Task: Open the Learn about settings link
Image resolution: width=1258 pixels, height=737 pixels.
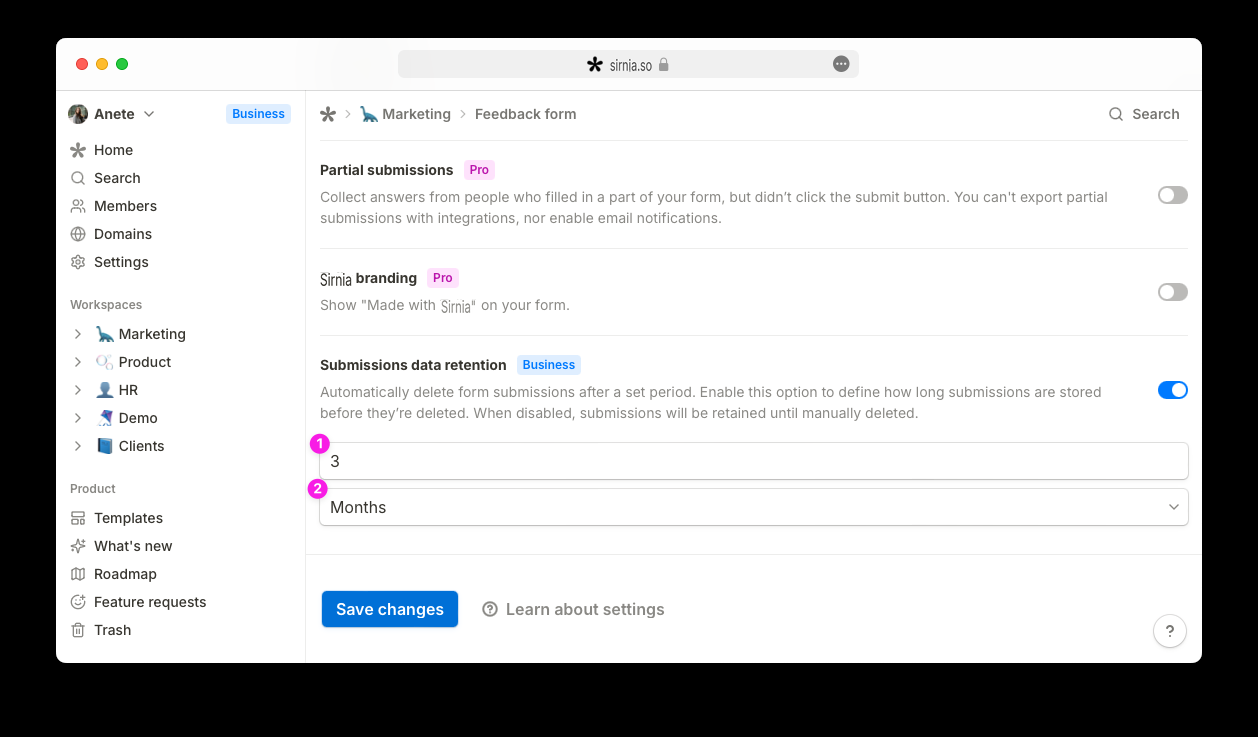Action: pyautogui.click(x=573, y=609)
